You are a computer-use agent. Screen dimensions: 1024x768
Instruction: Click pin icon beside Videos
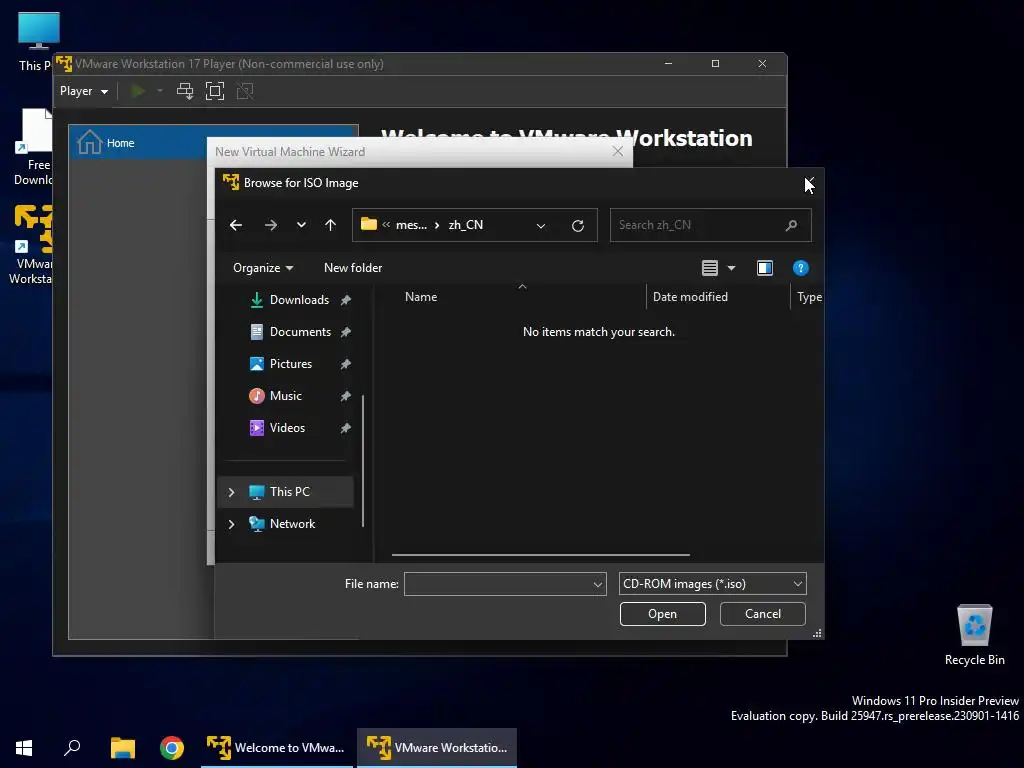coord(345,428)
